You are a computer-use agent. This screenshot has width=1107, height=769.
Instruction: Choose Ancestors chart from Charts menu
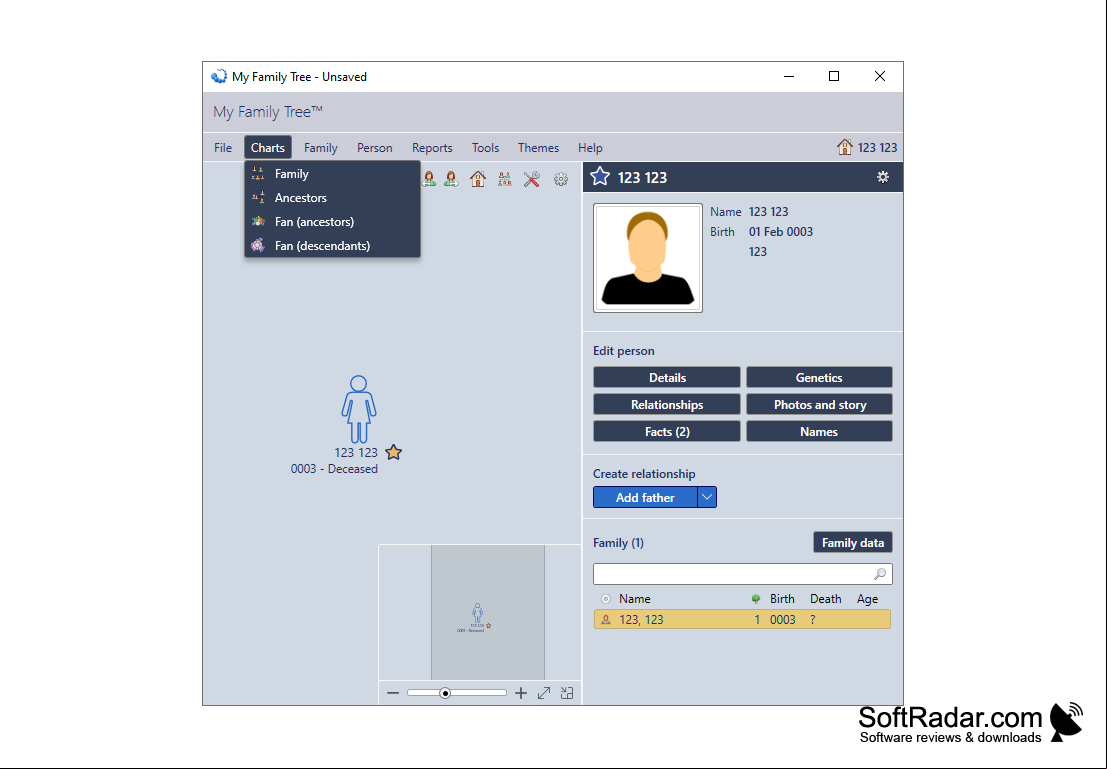click(x=332, y=198)
